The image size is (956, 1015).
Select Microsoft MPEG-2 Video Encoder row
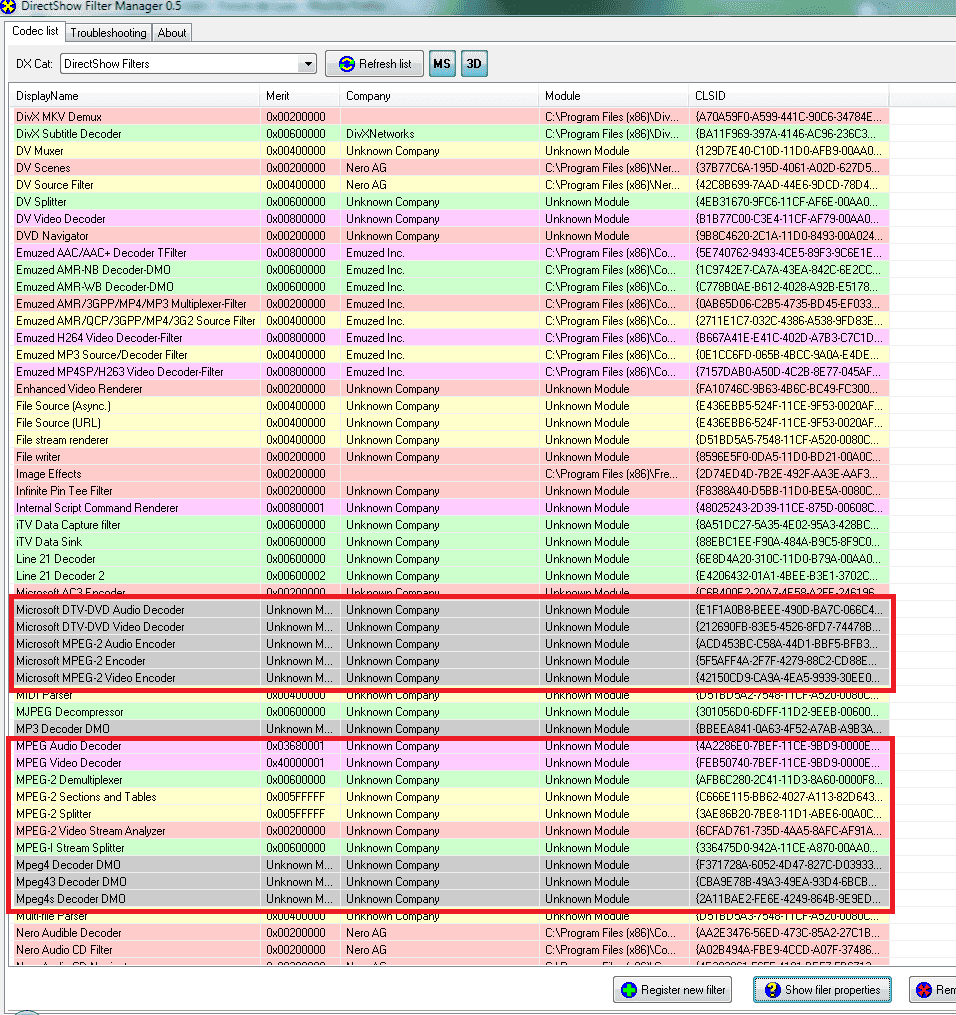click(451, 678)
